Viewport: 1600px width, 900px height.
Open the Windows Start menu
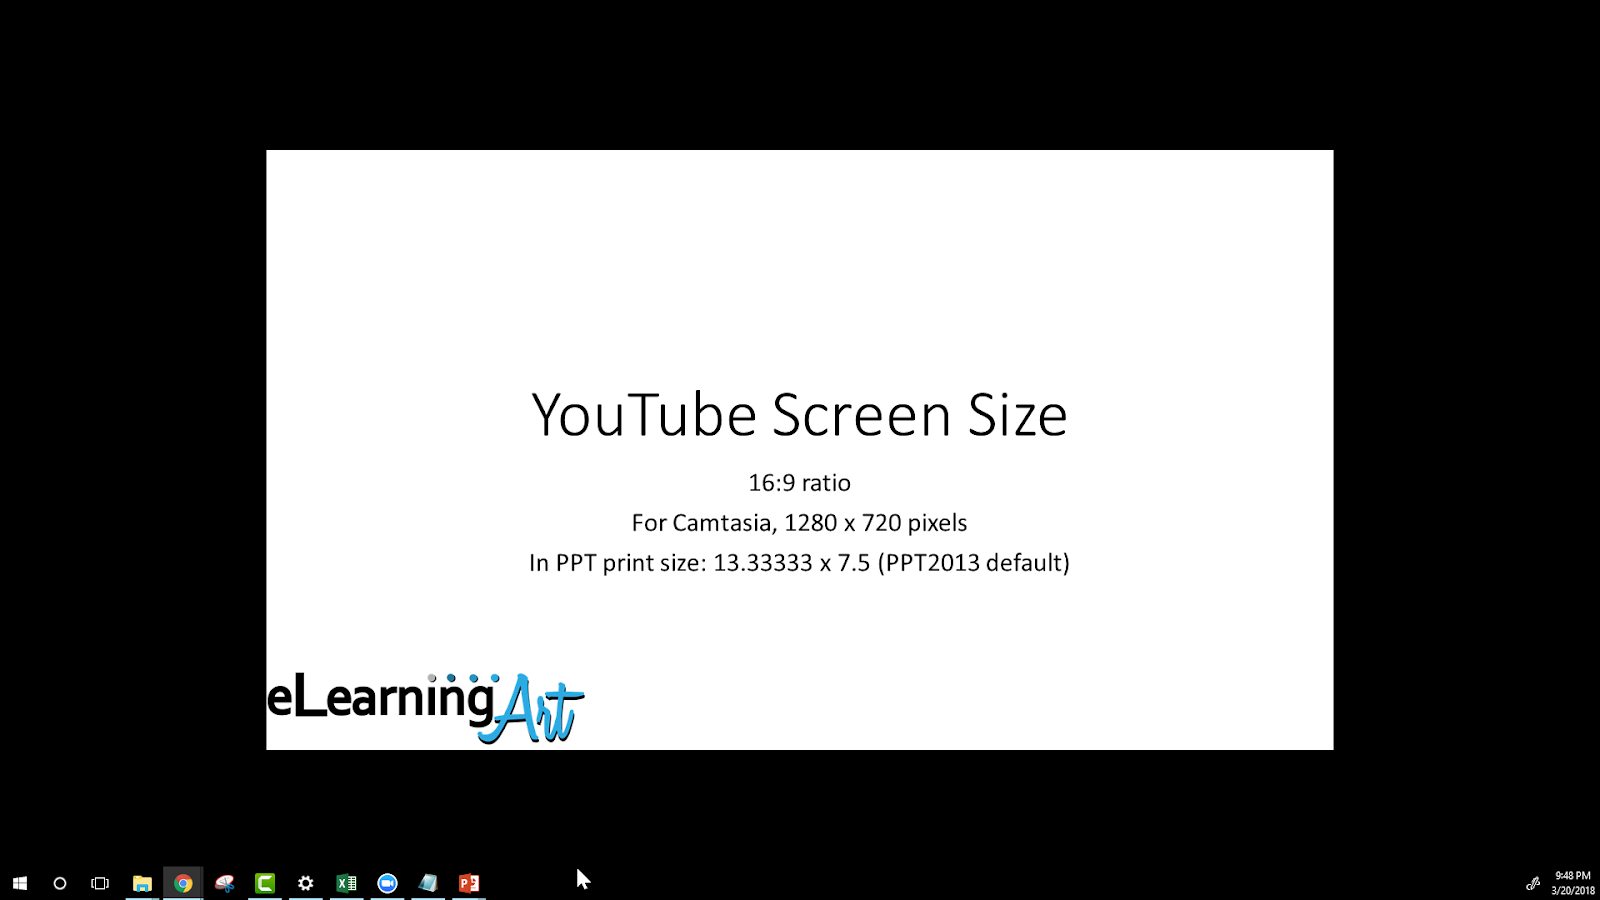tap(20, 883)
